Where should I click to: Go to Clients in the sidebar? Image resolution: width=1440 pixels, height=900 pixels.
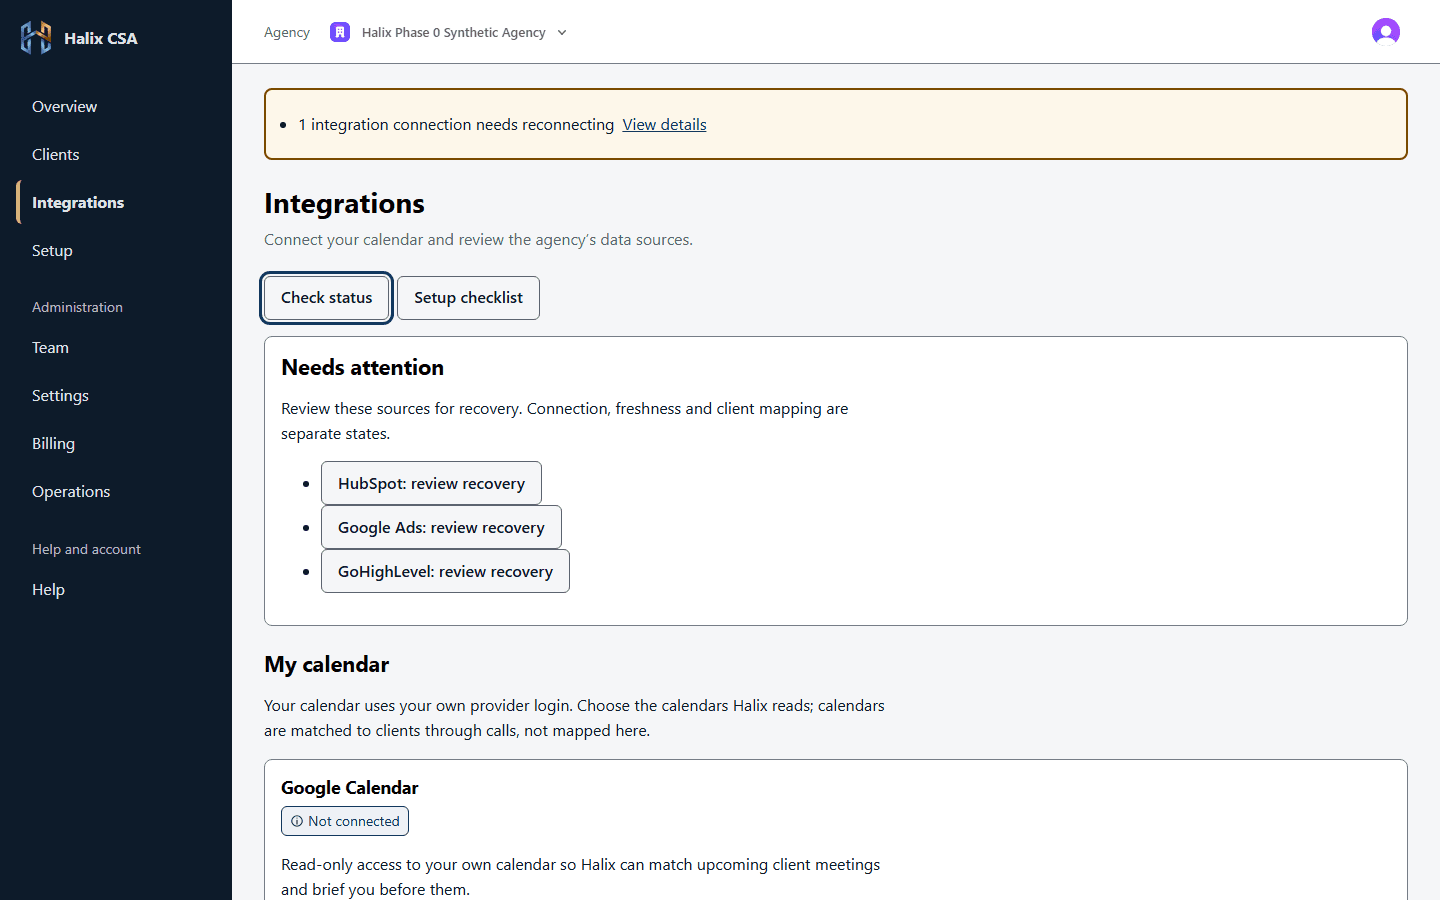click(55, 154)
